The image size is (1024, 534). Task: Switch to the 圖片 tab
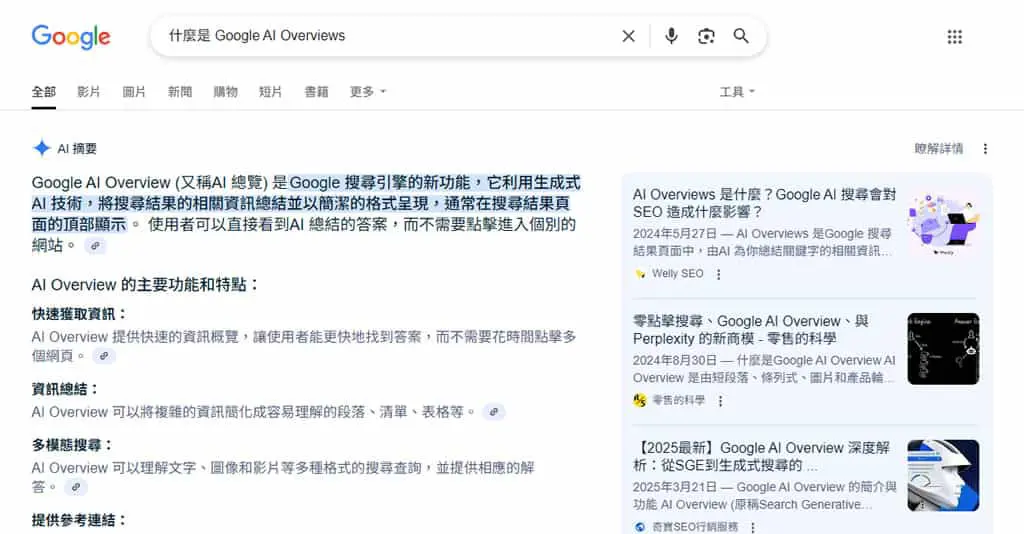pos(134,92)
